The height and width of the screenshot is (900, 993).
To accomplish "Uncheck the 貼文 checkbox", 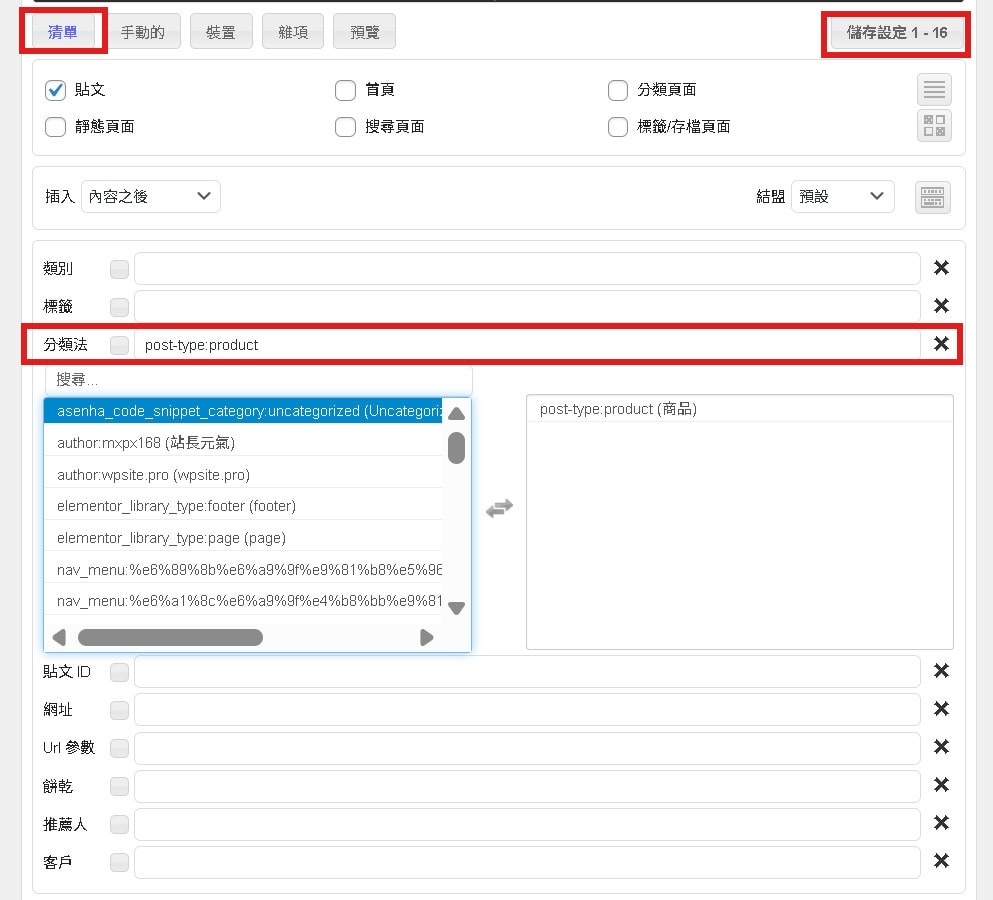I will coord(56,90).
